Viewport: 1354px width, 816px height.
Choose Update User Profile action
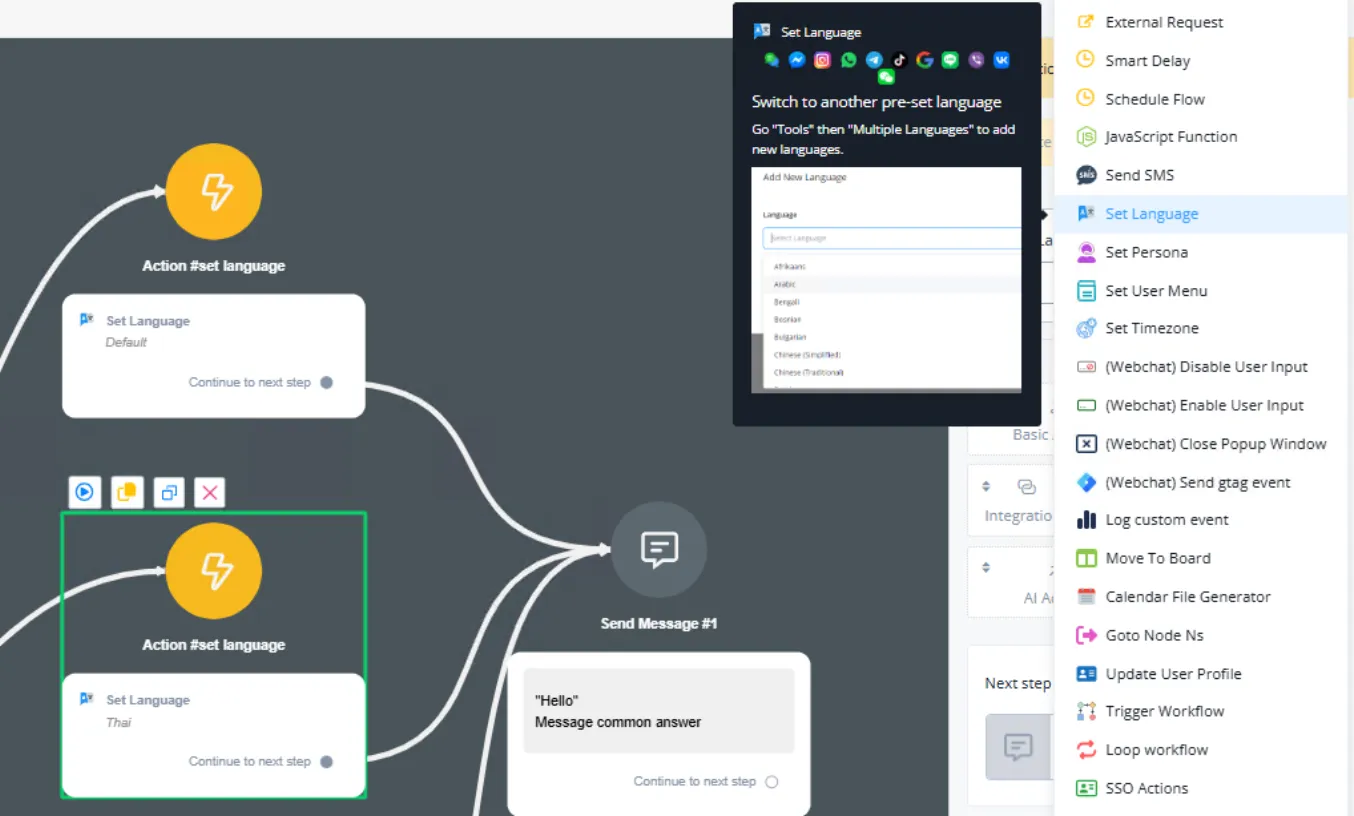(x=1201, y=674)
